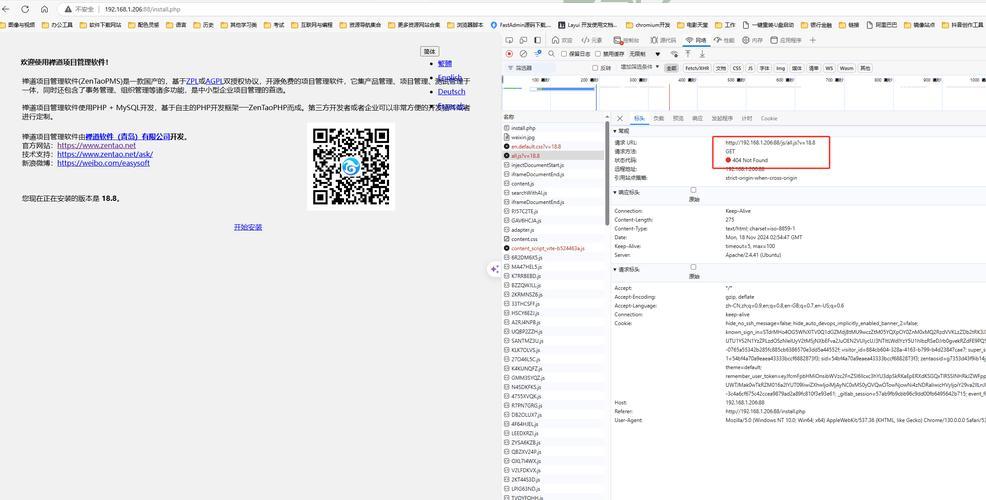Viewport: 986px width, 500px height.
Task: Click the network conditions wifi icon
Action: (x=675, y=54)
